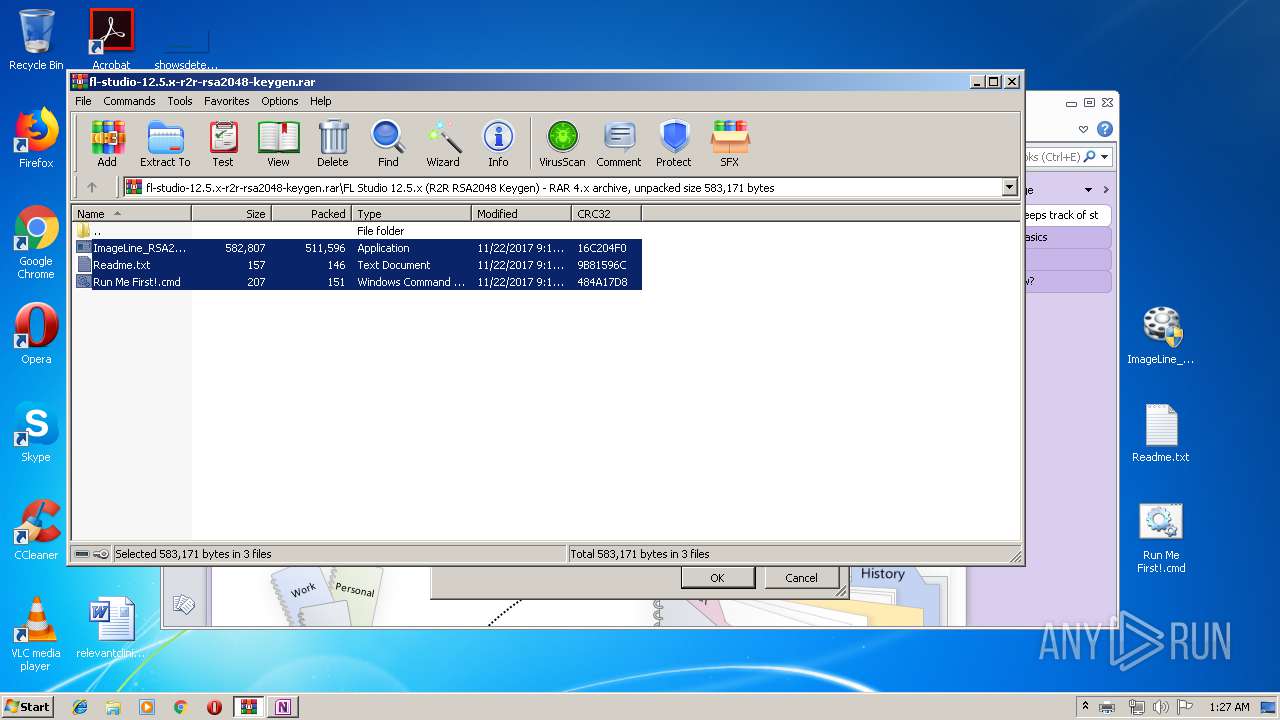This screenshot has width=1280, height=720.
Task: Click the Test archive toolbar icon
Action: 223,143
